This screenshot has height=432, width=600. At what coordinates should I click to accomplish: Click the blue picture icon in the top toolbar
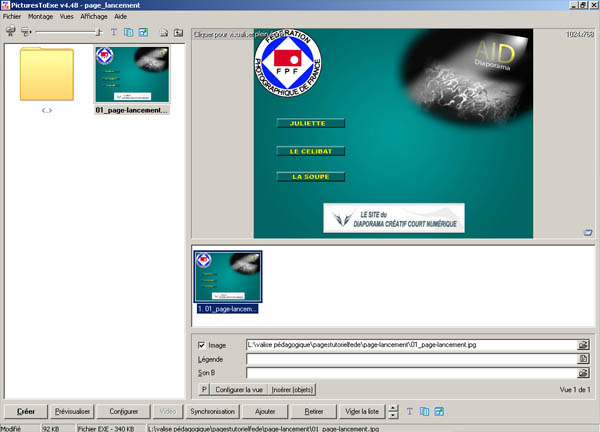pyautogui.click(x=143, y=32)
